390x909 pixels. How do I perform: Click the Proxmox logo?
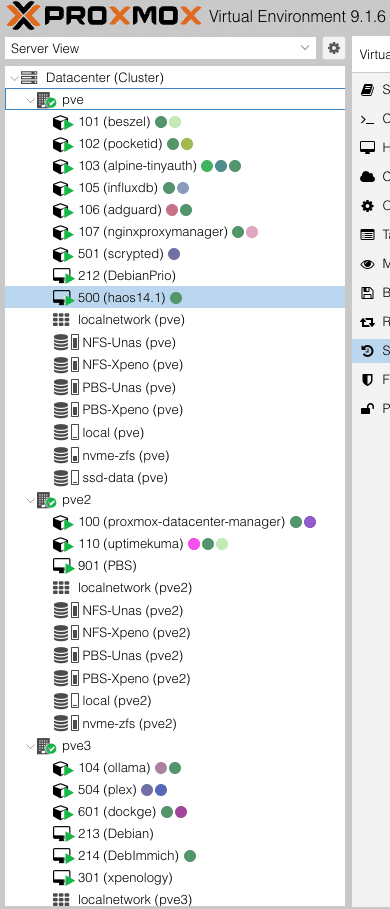pyautogui.click(x=103, y=16)
